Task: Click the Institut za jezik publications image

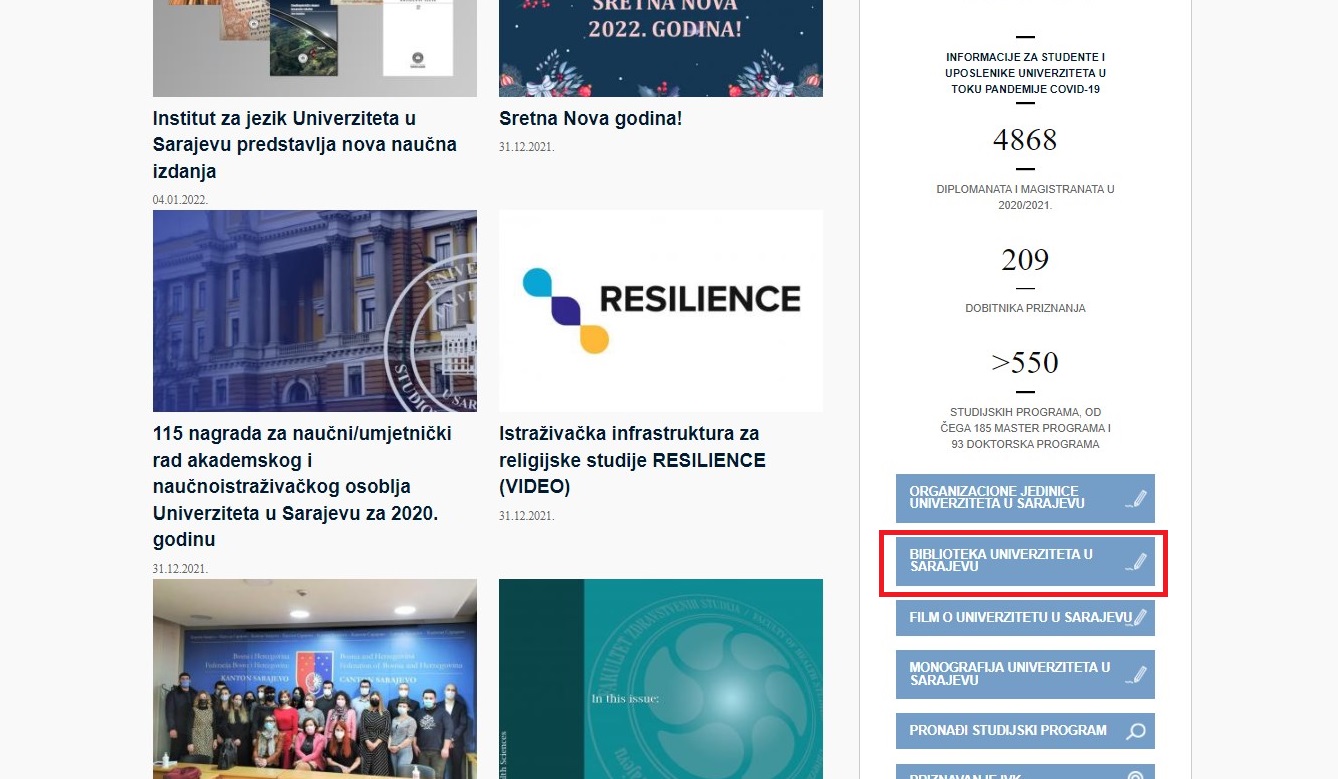Action: [314, 48]
